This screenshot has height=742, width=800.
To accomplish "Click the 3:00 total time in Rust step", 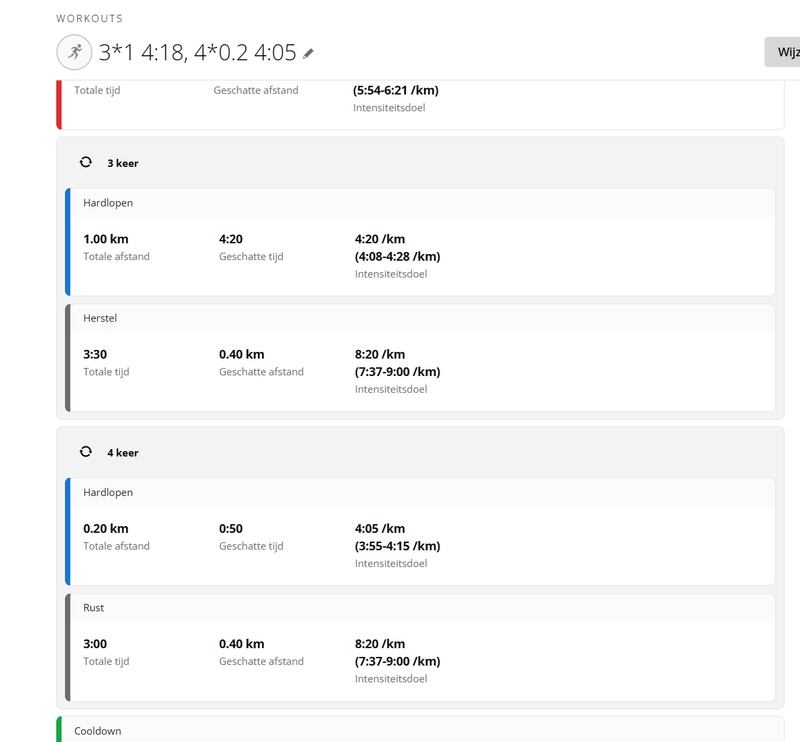I will (96, 644).
